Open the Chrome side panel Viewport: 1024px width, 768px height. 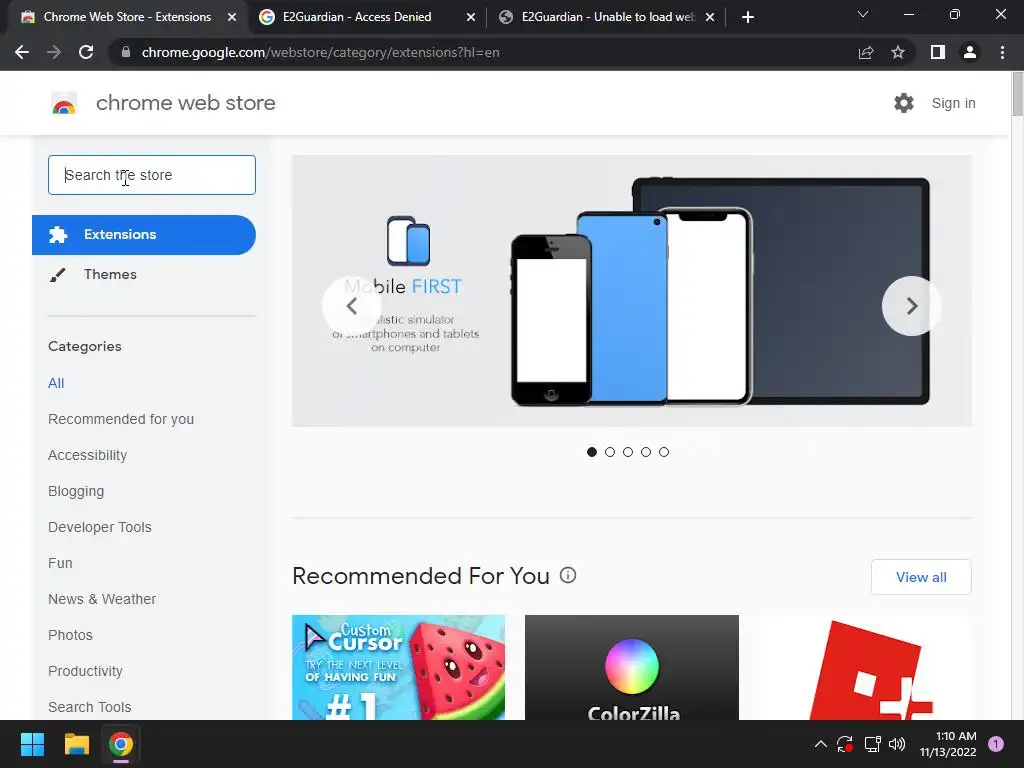click(938, 52)
